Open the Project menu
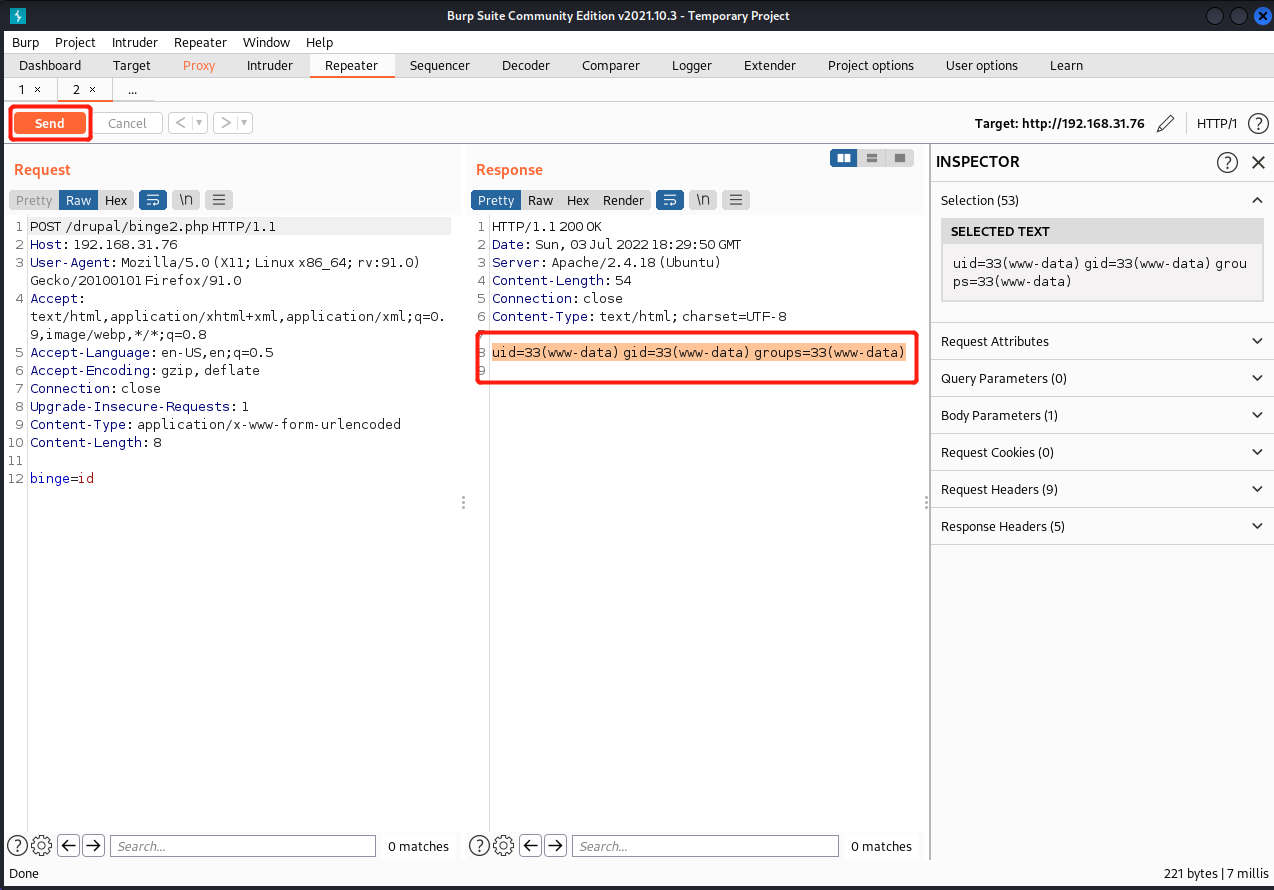 pyautogui.click(x=75, y=42)
